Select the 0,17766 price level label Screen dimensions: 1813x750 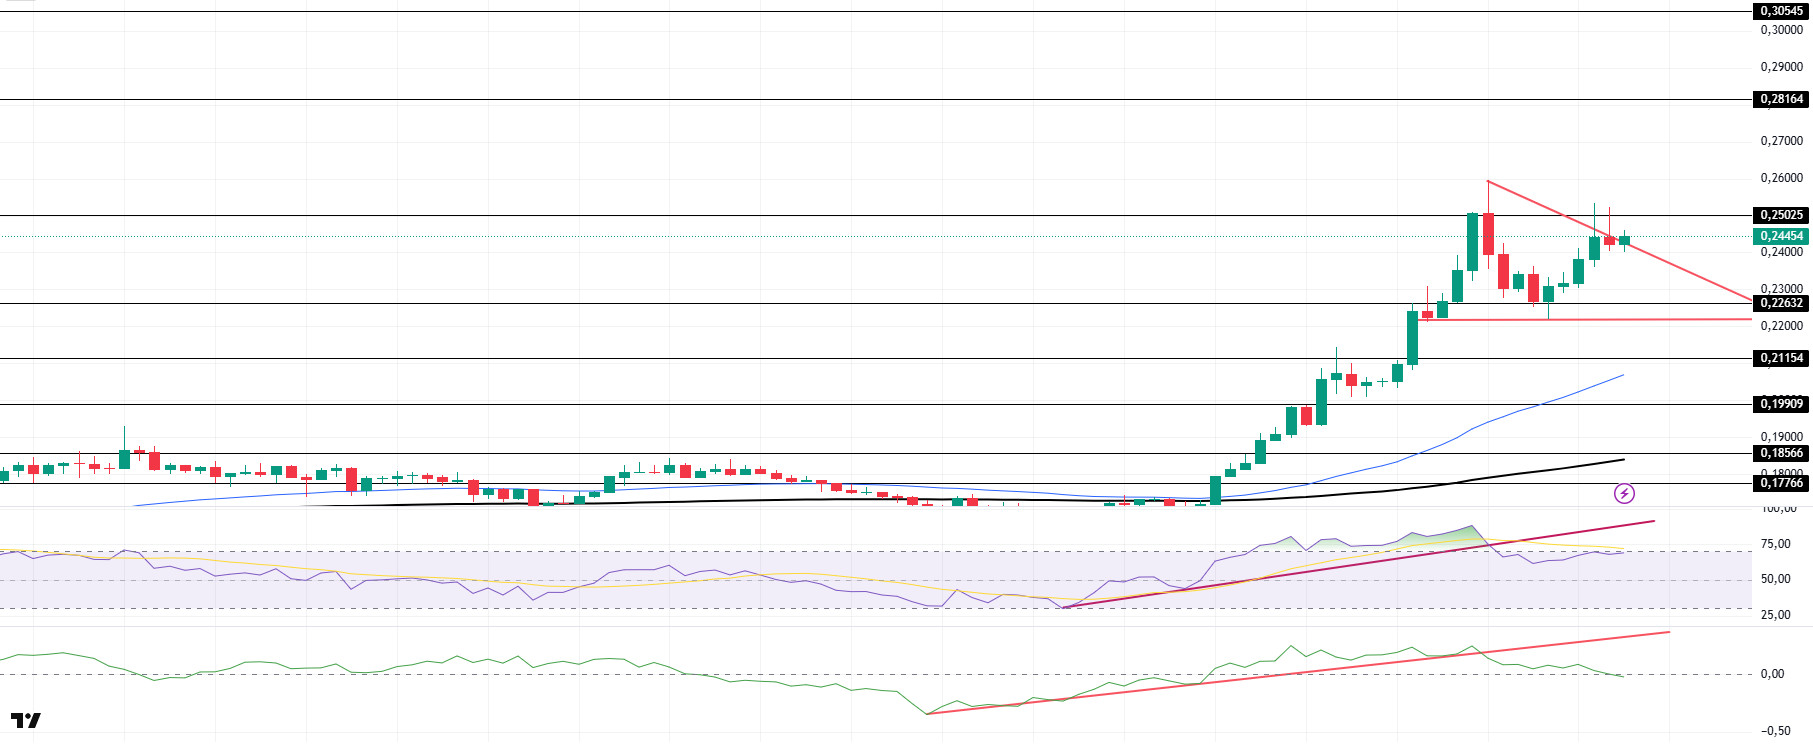[1782, 483]
